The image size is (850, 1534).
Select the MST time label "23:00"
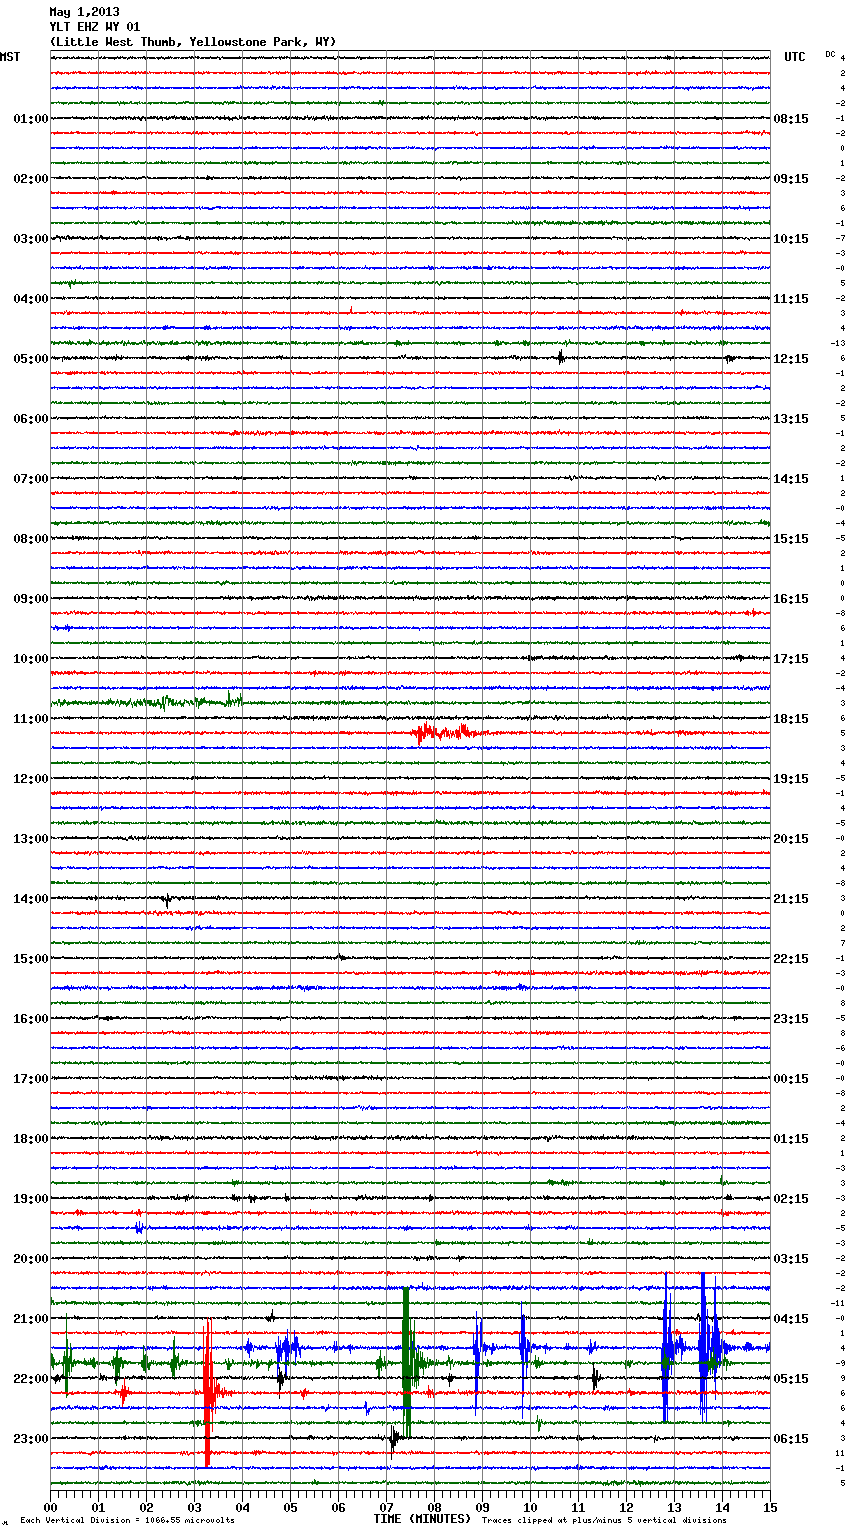(x=30, y=1439)
